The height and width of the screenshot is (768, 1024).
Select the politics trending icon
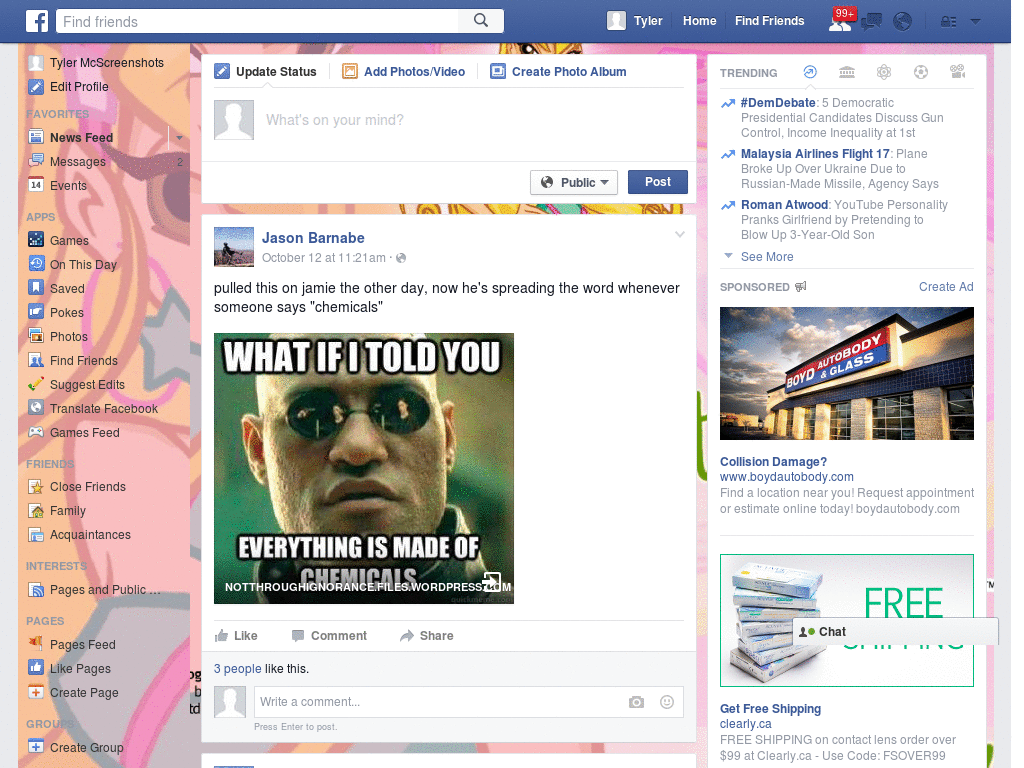pos(847,72)
